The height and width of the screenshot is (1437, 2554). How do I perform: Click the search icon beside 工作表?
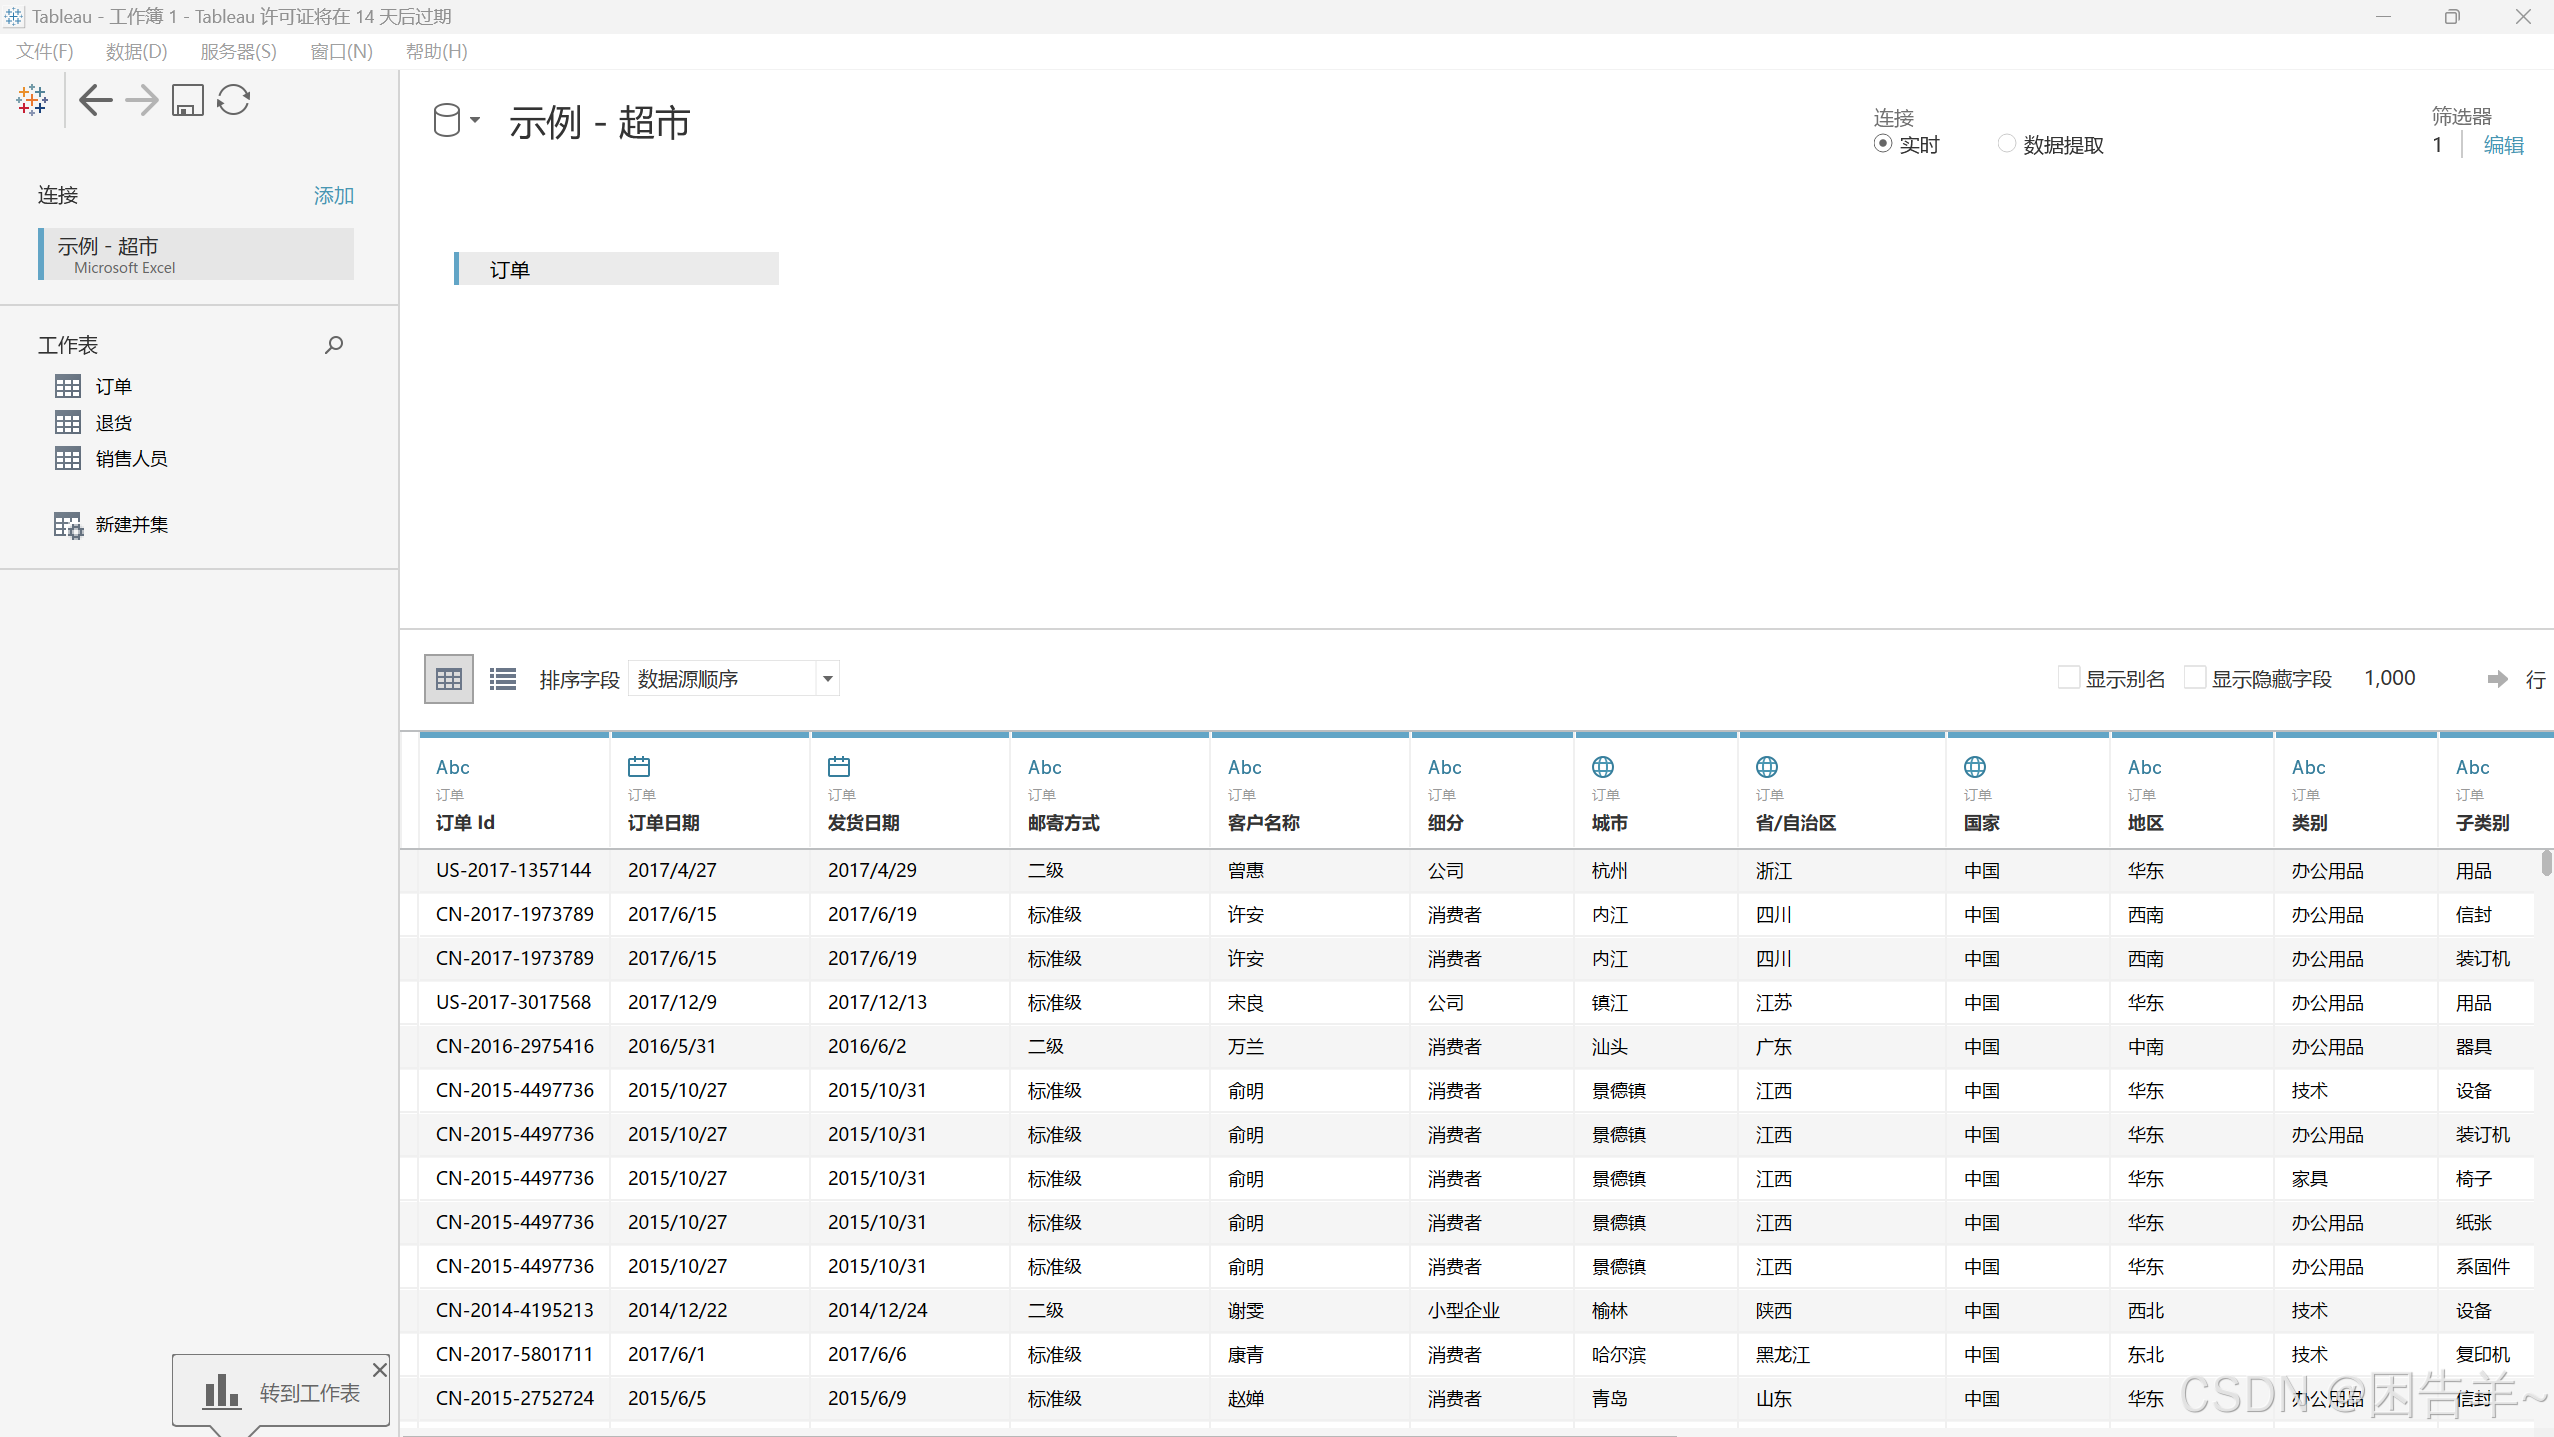pos(334,345)
